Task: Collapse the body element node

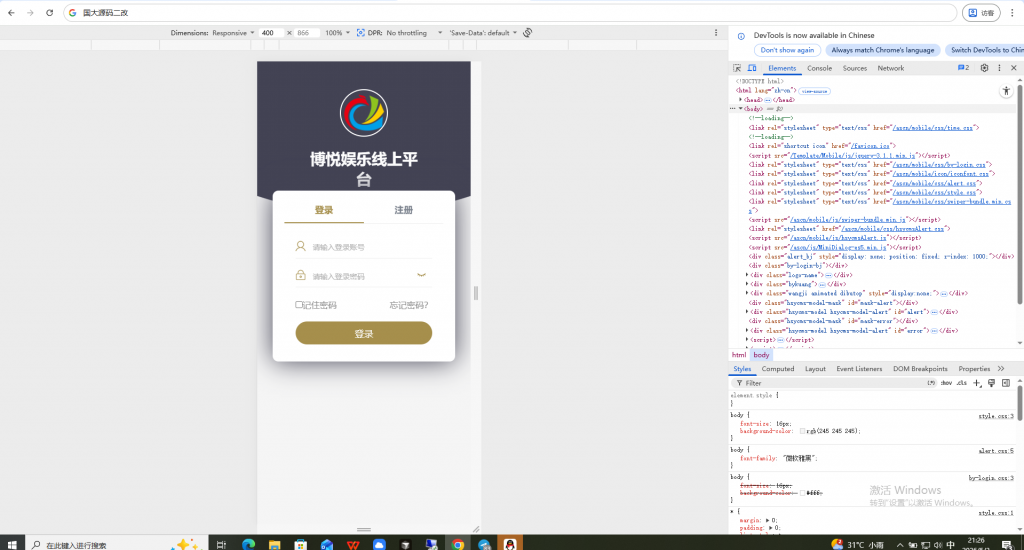Action: 741,109
